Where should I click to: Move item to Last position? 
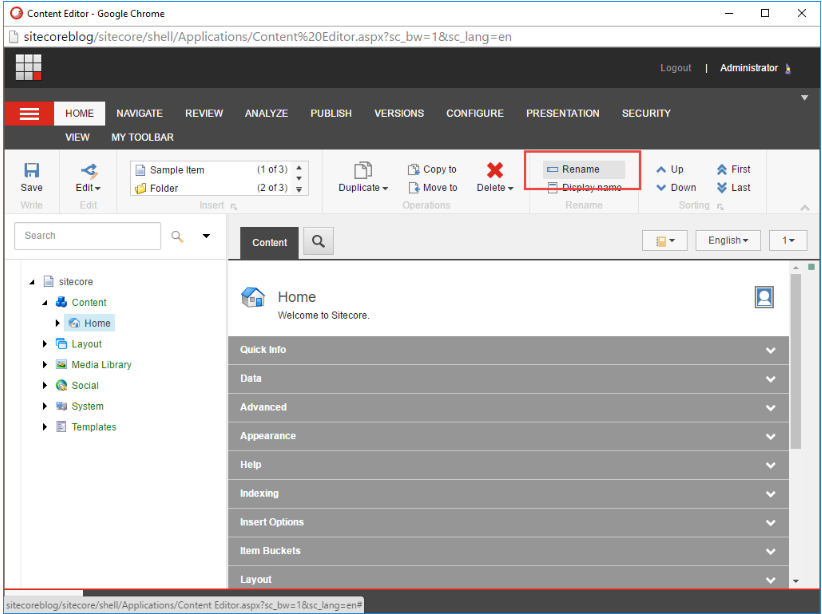(x=733, y=187)
